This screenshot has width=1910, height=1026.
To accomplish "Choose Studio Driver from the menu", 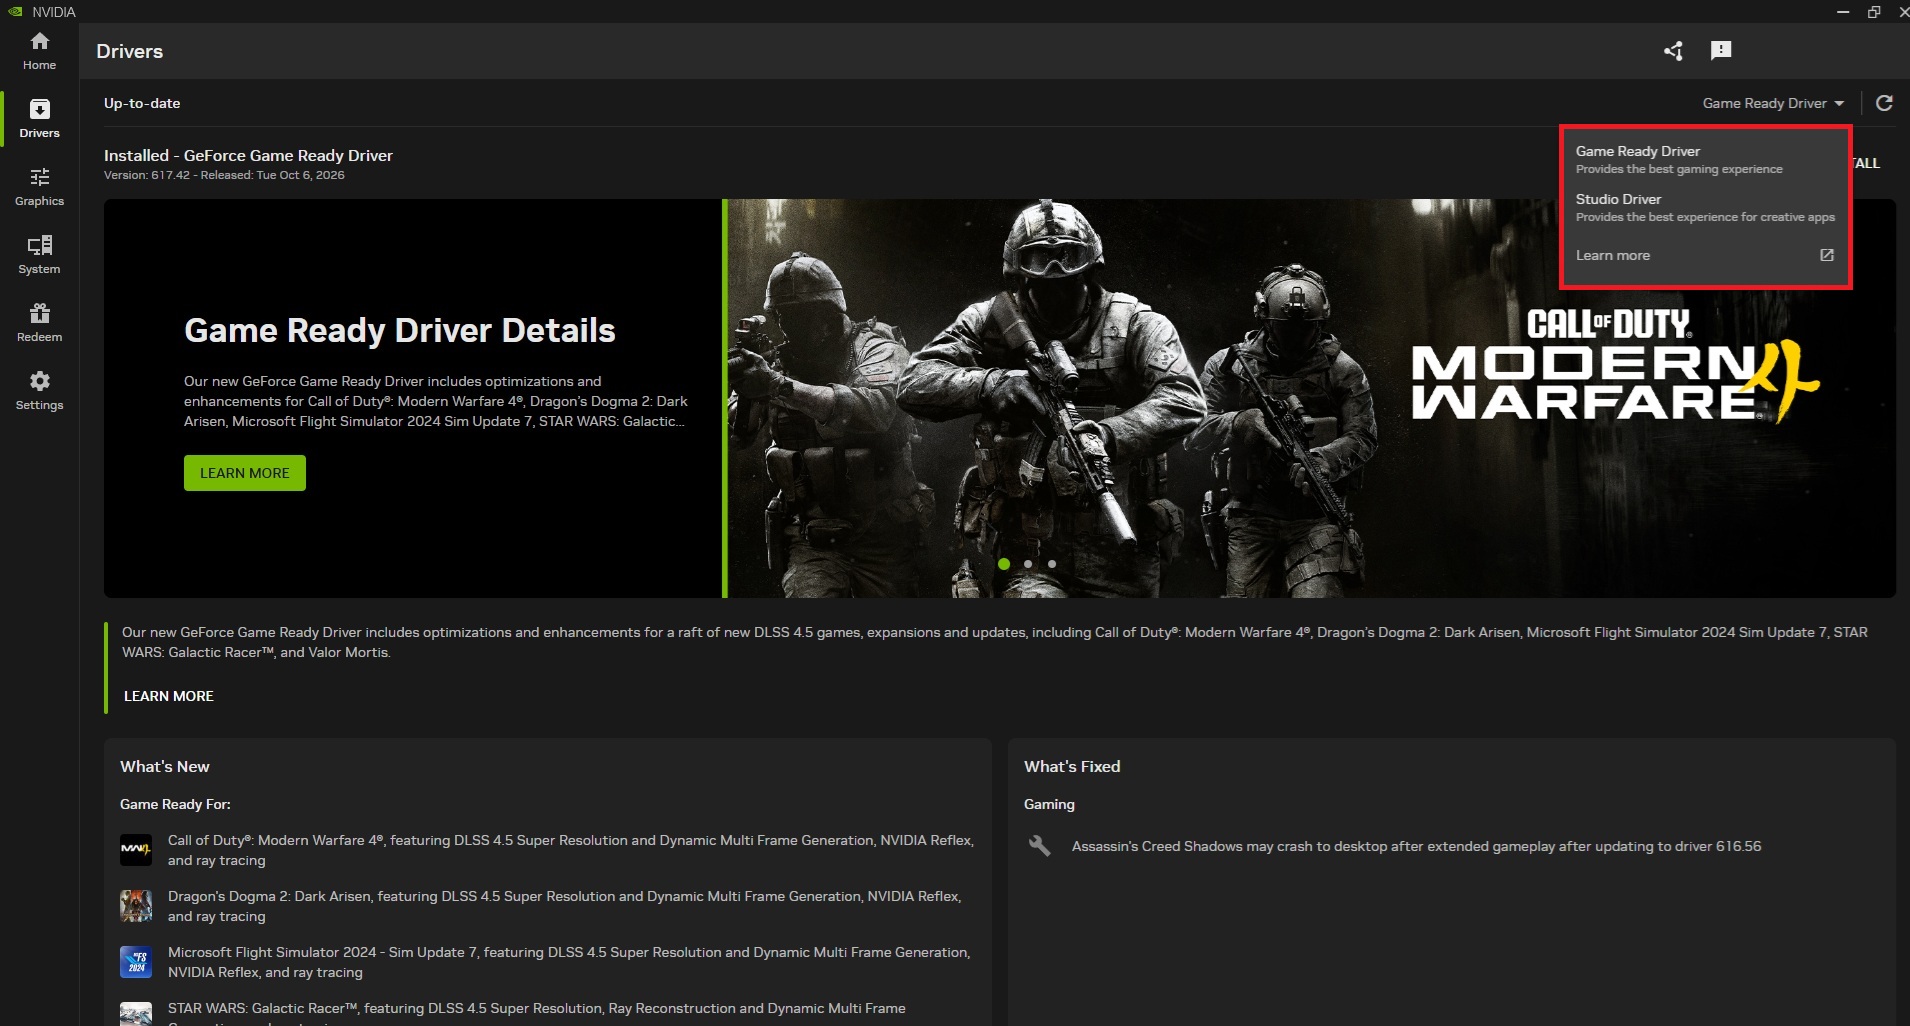I will 1705,207.
